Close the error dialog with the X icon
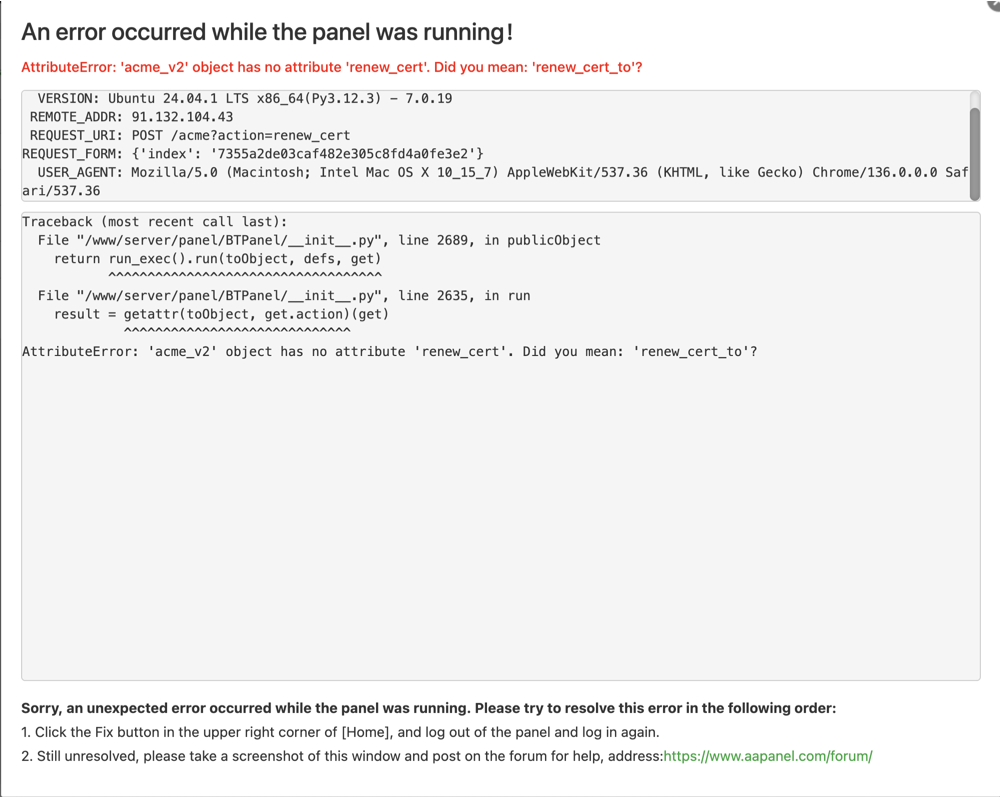 click(994, 4)
